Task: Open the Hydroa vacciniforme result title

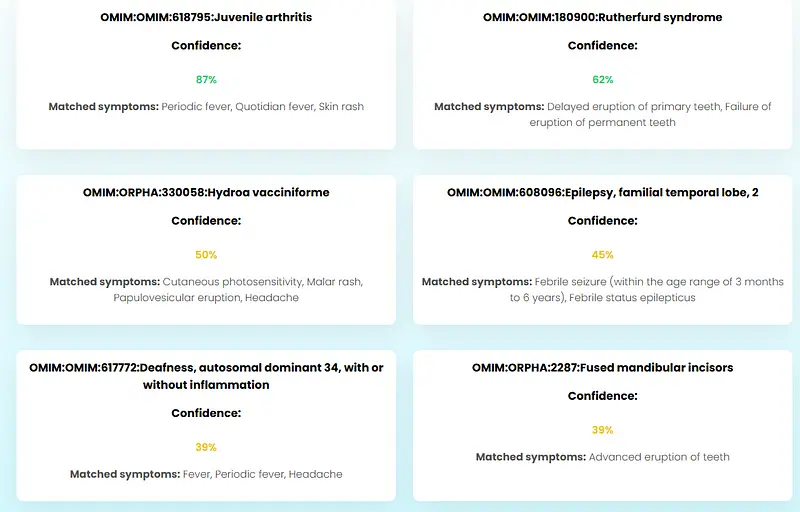Action: tap(206, 192)
